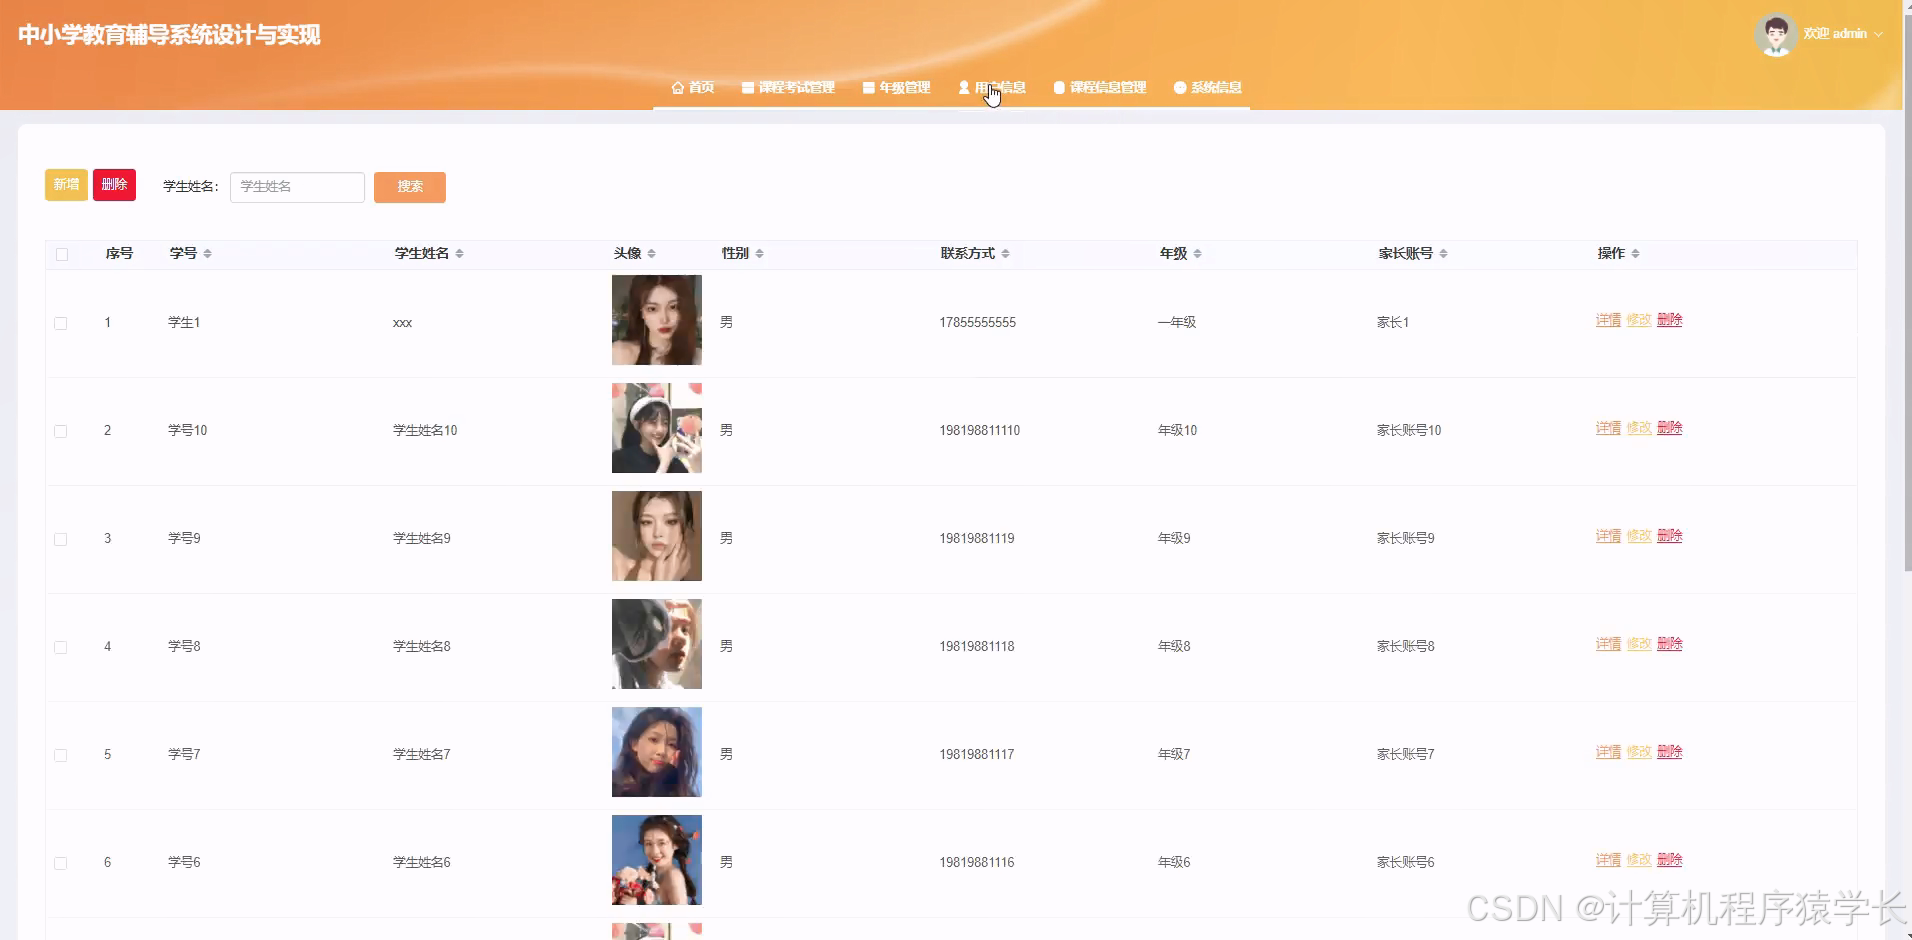Sort the table by 学号 column
Viewport: 1912px width, 940px height.
tap(207, 253)
